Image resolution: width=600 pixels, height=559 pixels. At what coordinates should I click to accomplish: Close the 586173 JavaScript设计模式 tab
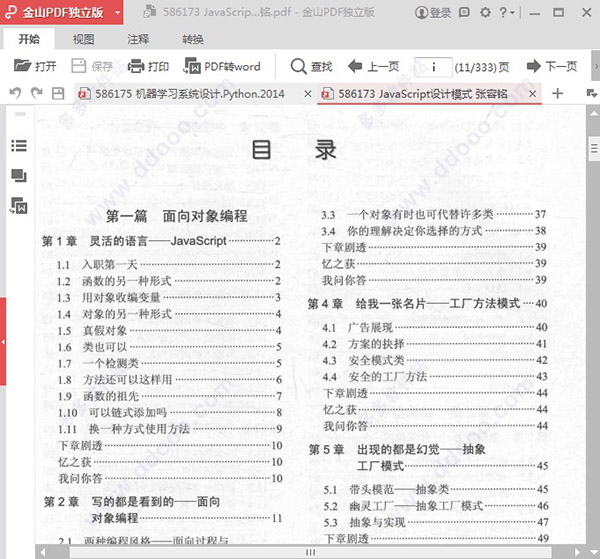point(532,94)
